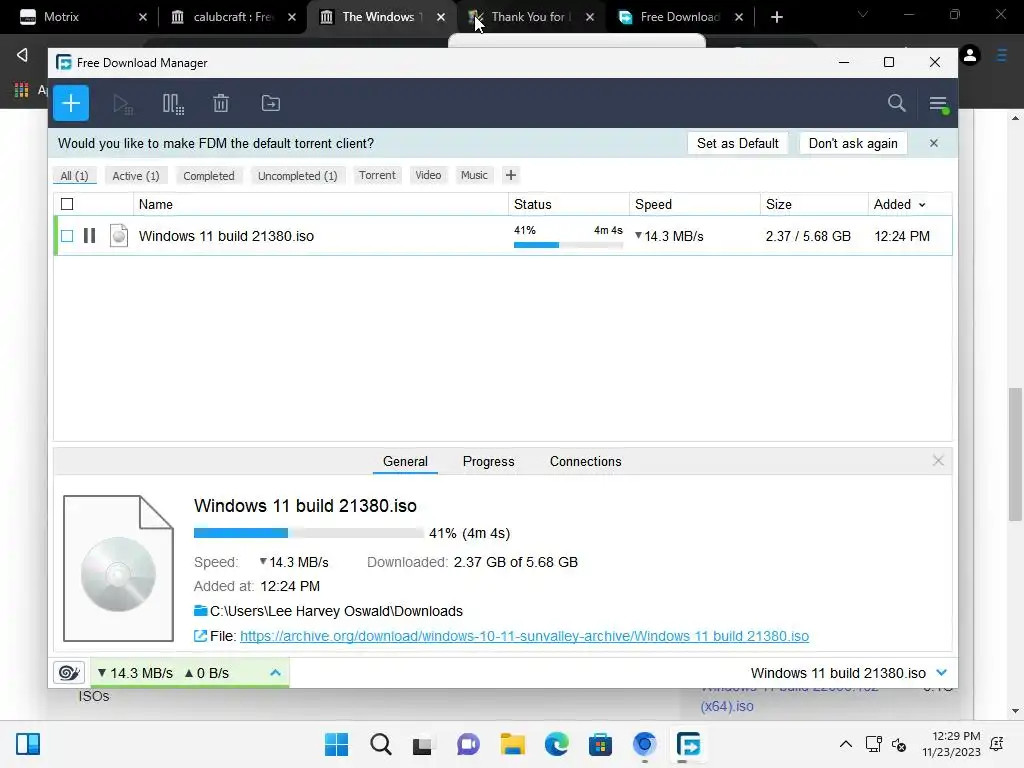Click row progress bar showing 41%
This screenshot has width=1024, height=768.
point(568,245)
